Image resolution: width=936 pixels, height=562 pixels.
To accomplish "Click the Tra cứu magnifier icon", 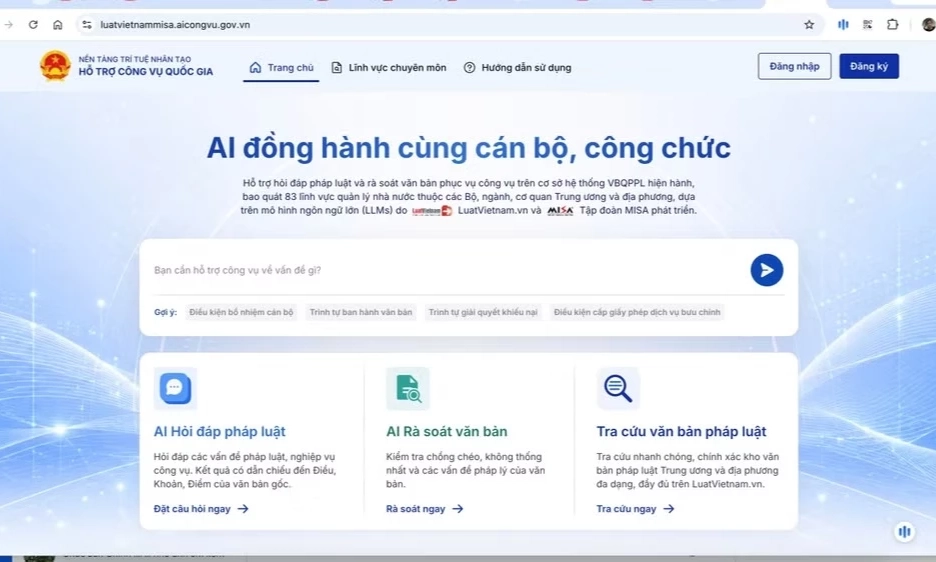I will tap(618, 388).
